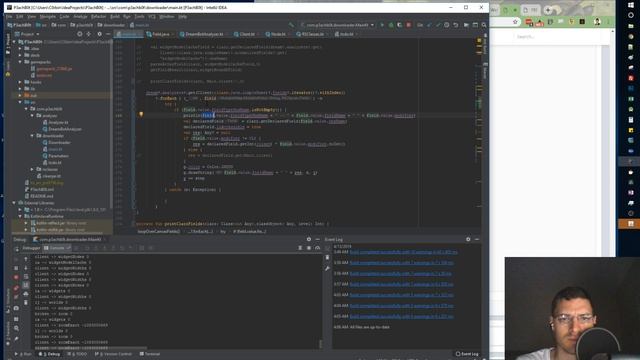Hide the Event Log panel with minus icon
640x360 pixels.
tap(477, 240)
